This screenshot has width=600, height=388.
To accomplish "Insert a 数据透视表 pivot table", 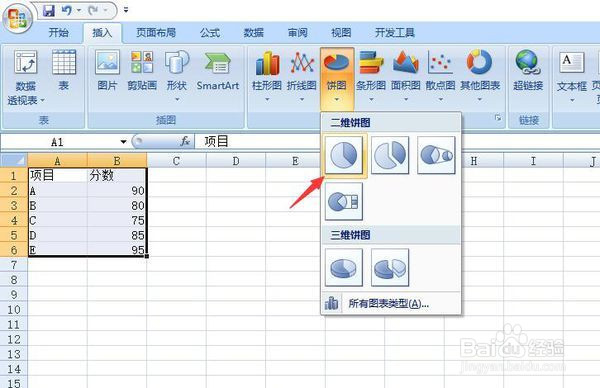I will point(26,77).
